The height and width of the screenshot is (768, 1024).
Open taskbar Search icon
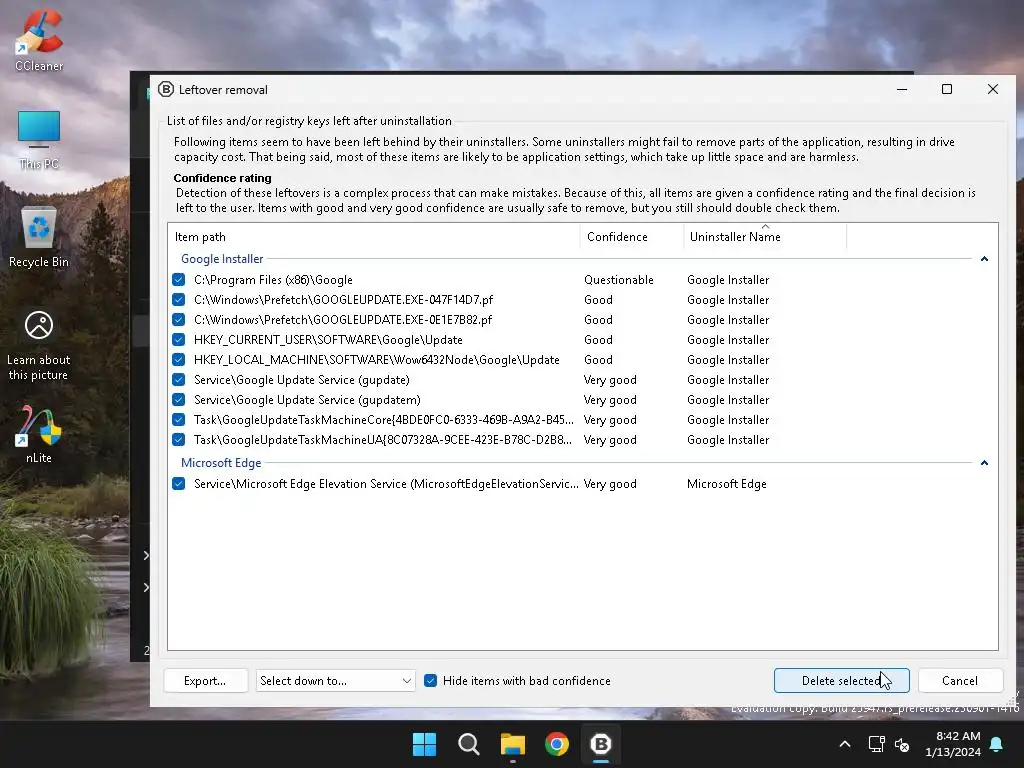(468, 744)
